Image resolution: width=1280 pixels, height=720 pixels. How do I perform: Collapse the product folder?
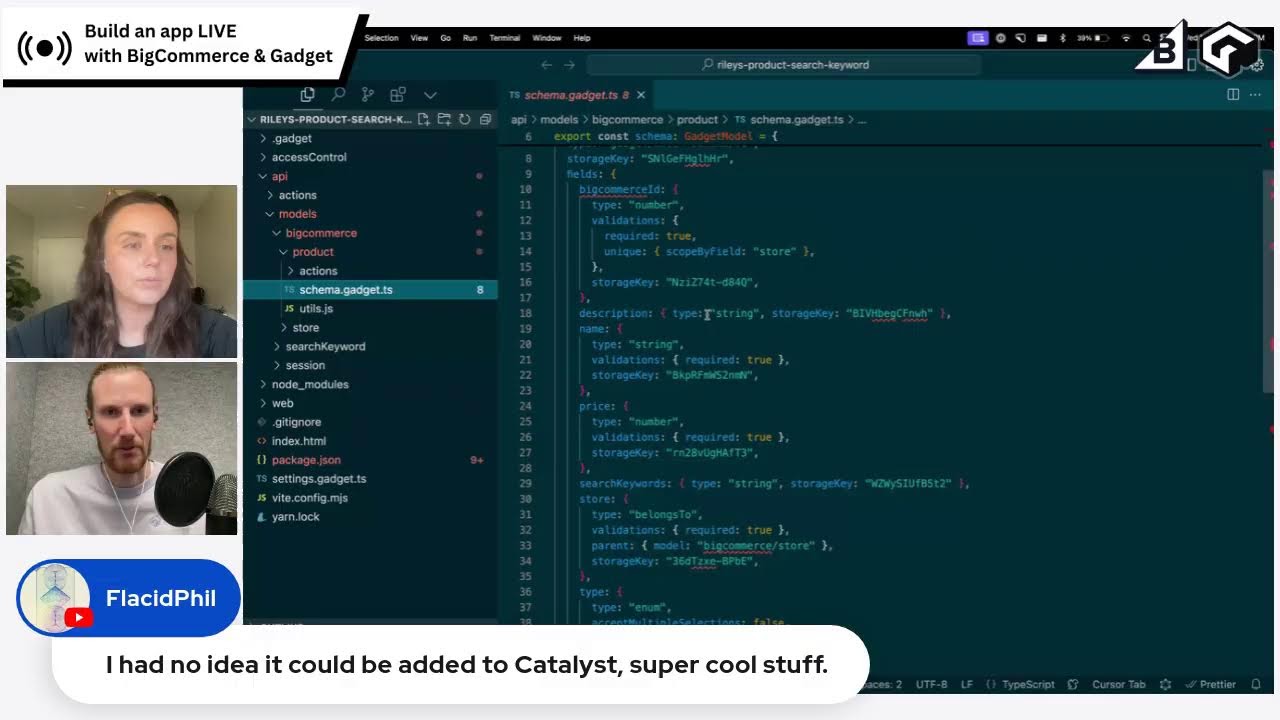(370, 252)
